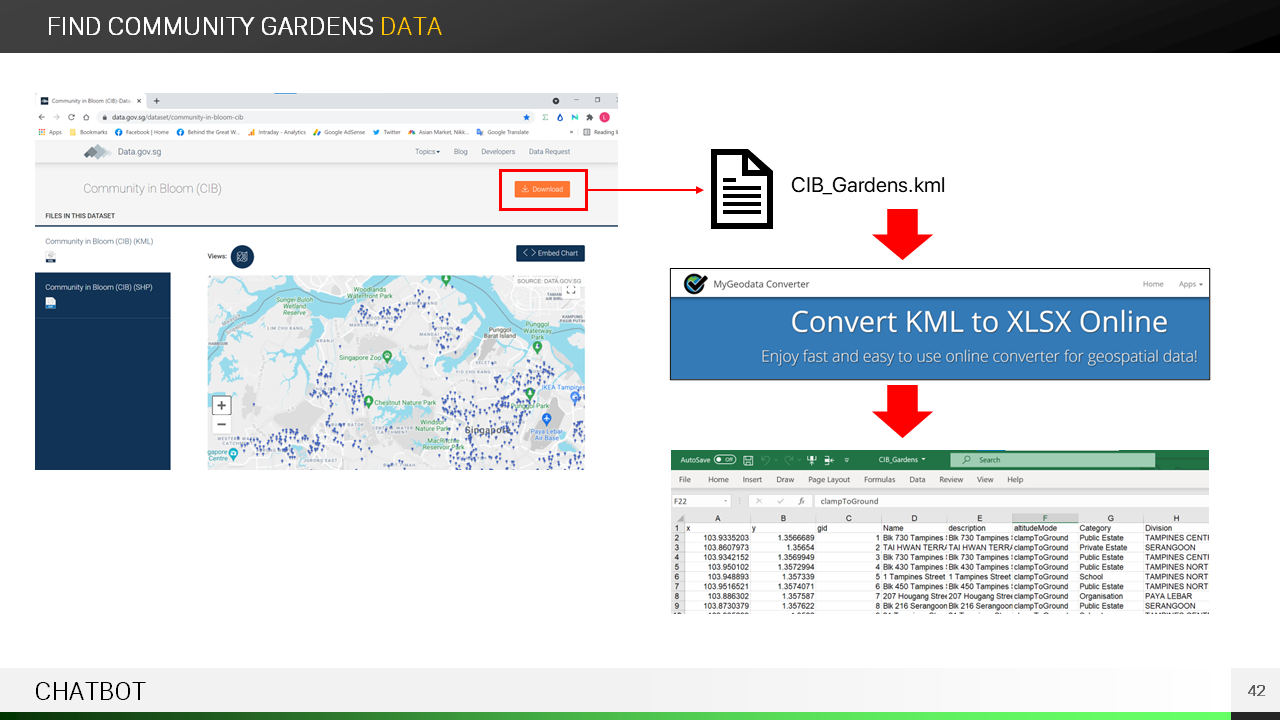1280x720 pixels.
Task: Click the Excel Search box
Action: 1050,460
